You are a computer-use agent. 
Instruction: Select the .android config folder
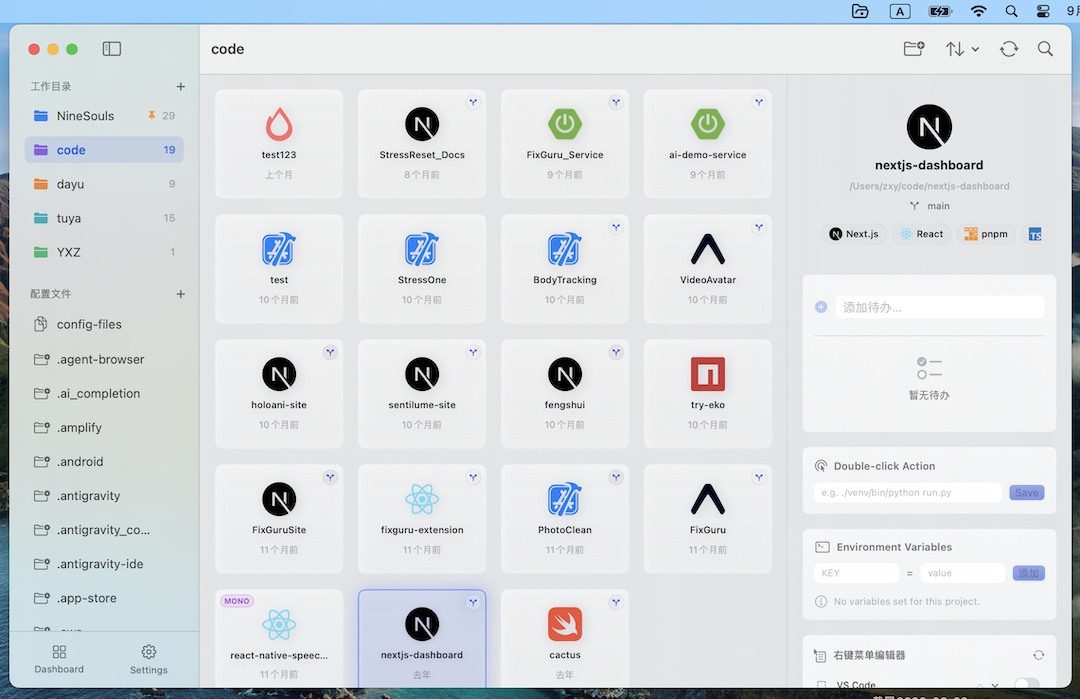click(x=104, y=461)
